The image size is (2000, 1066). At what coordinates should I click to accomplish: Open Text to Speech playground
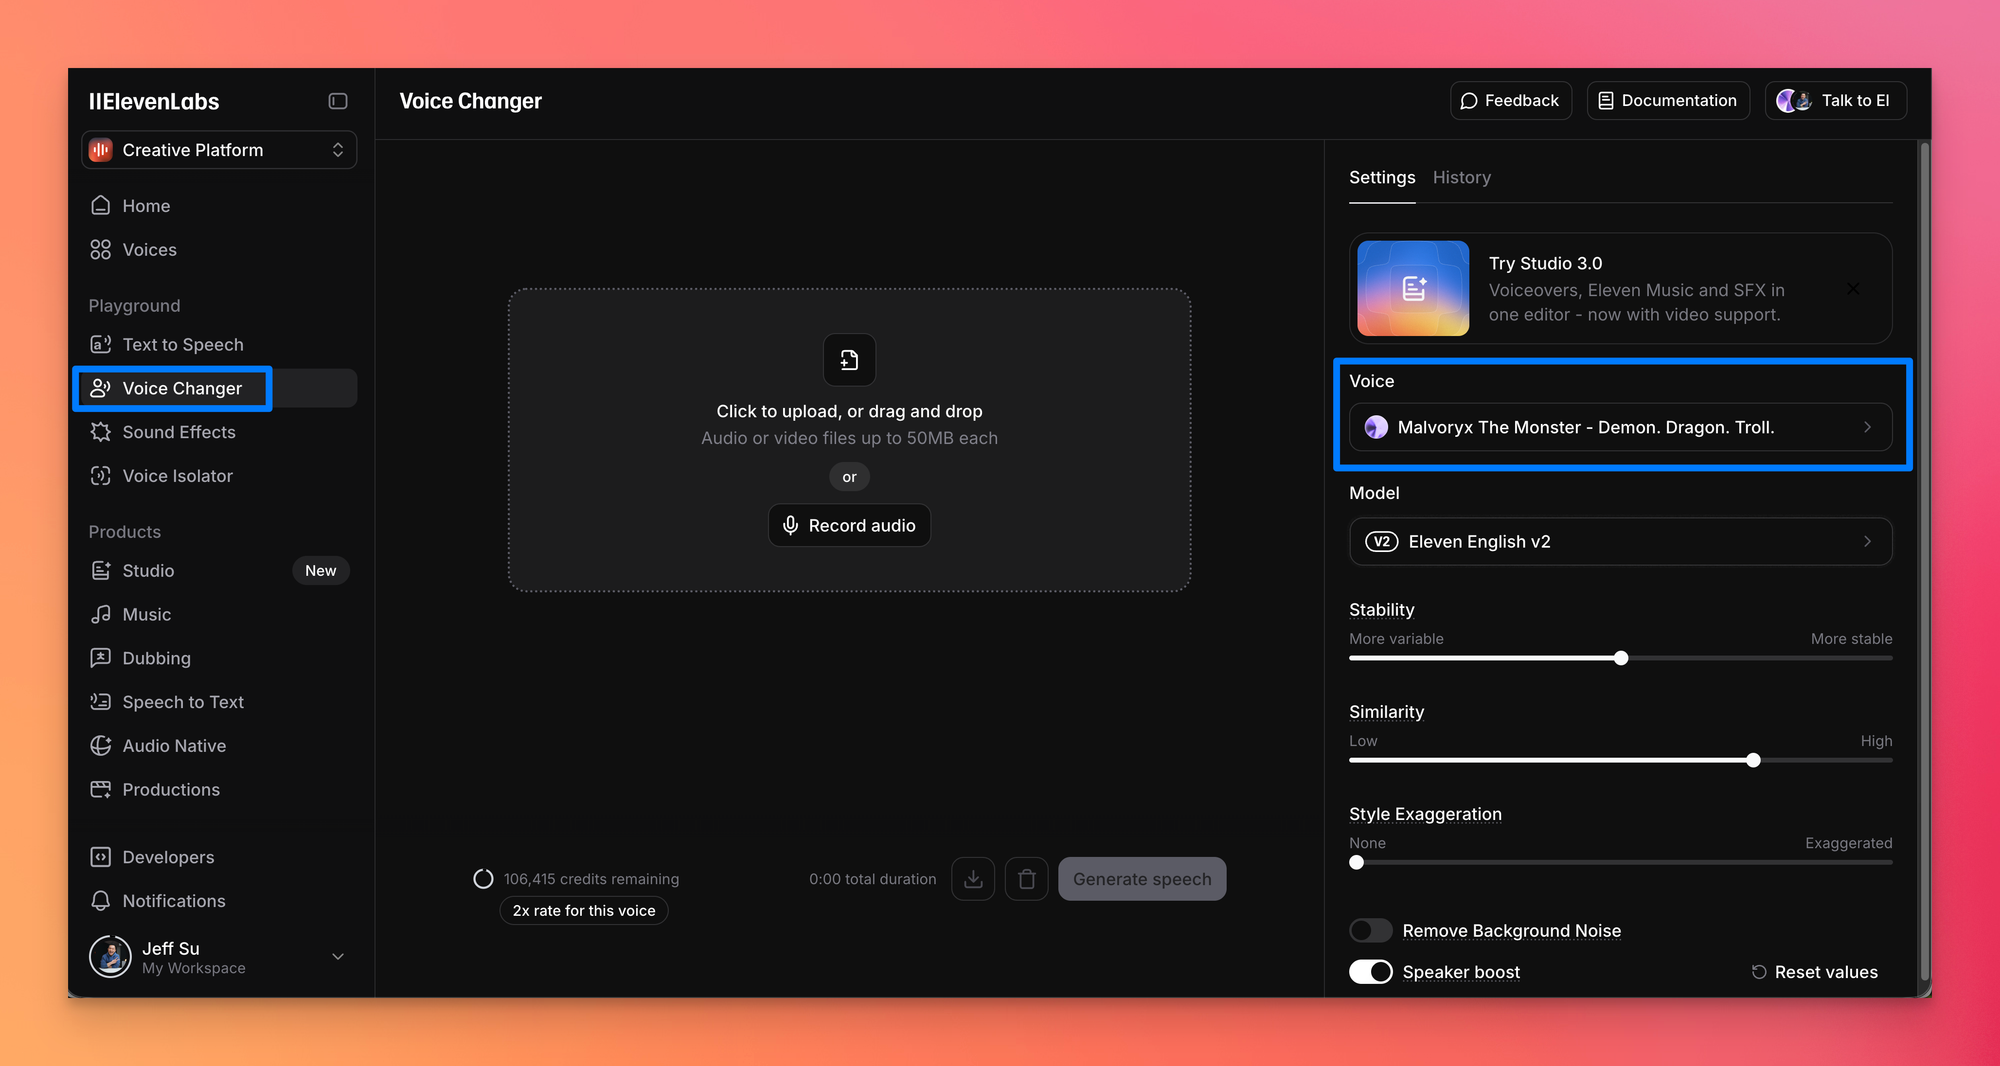(x=219, y=344)
